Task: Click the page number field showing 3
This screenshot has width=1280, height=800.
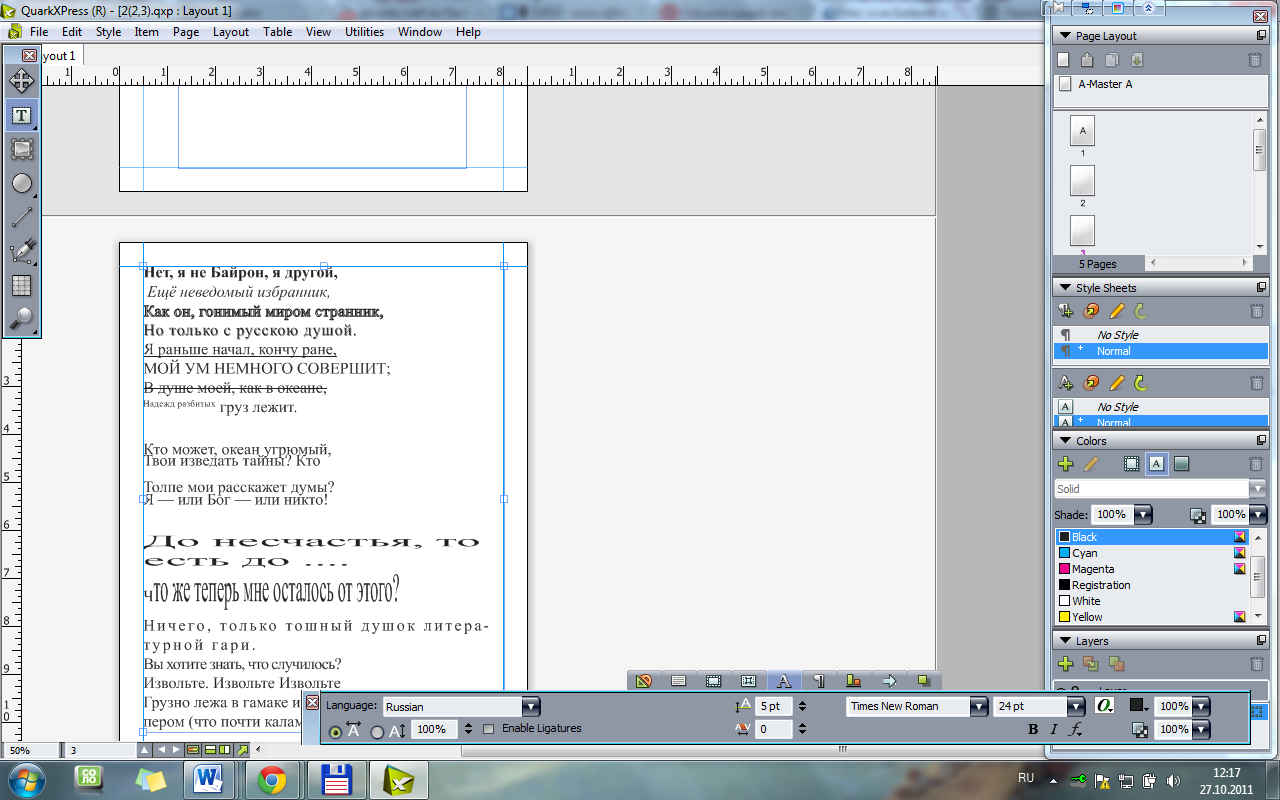Action: tap(100, 749)
